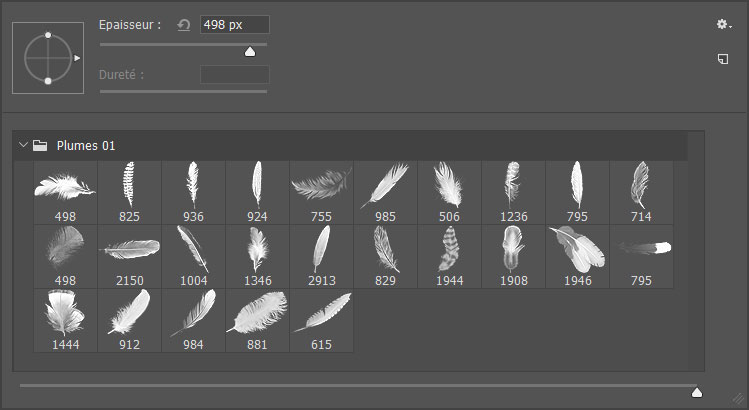749x410 pixels.
Task: Select the feather brush labeled 936
Action: 193,191
